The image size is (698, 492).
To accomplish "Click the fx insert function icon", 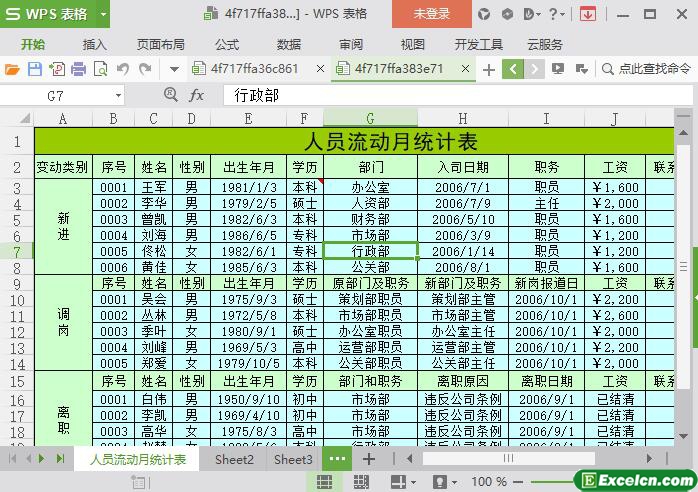I will (x=197, y=95).
